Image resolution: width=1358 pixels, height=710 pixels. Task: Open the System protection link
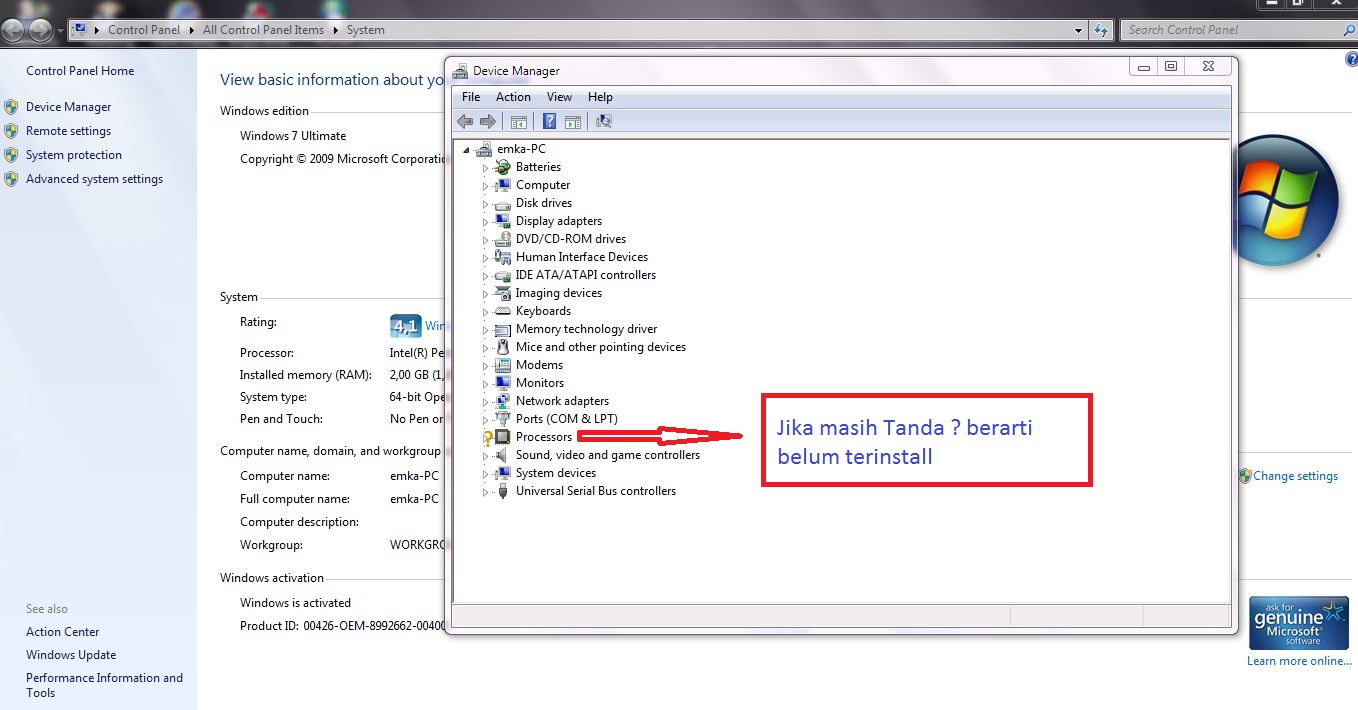[74, 155]
